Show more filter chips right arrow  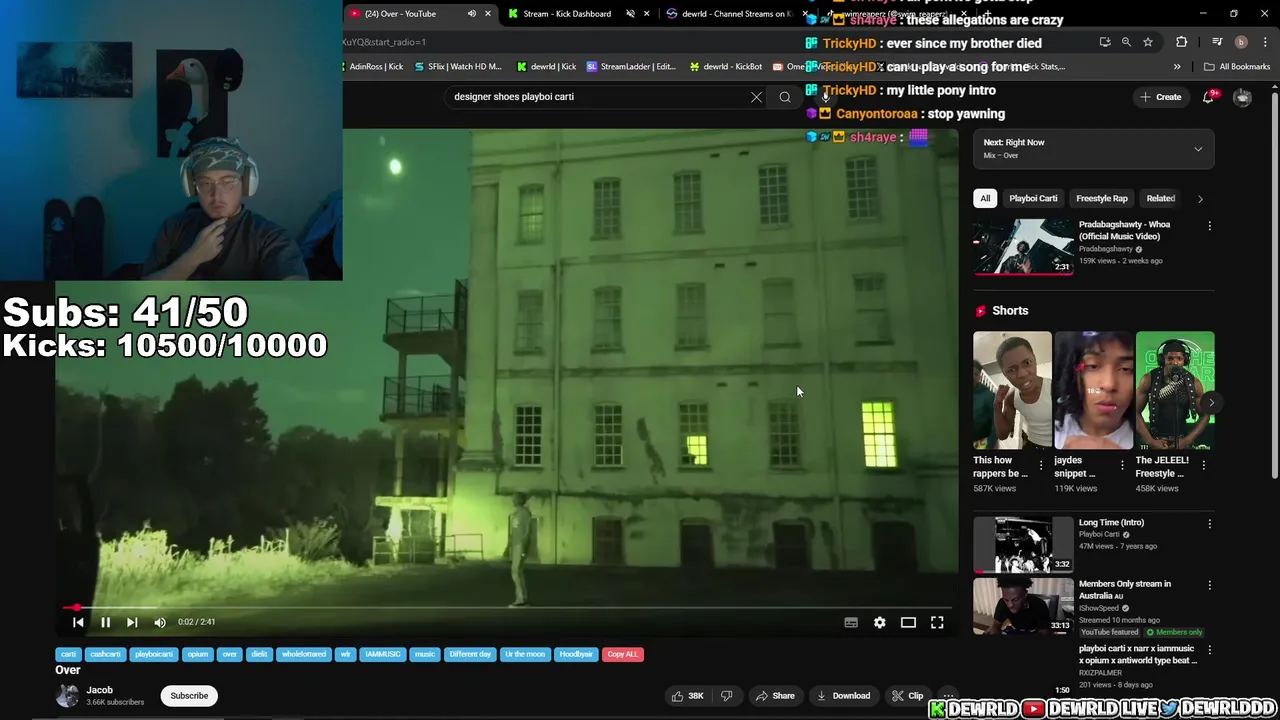tap(1200, 198)
